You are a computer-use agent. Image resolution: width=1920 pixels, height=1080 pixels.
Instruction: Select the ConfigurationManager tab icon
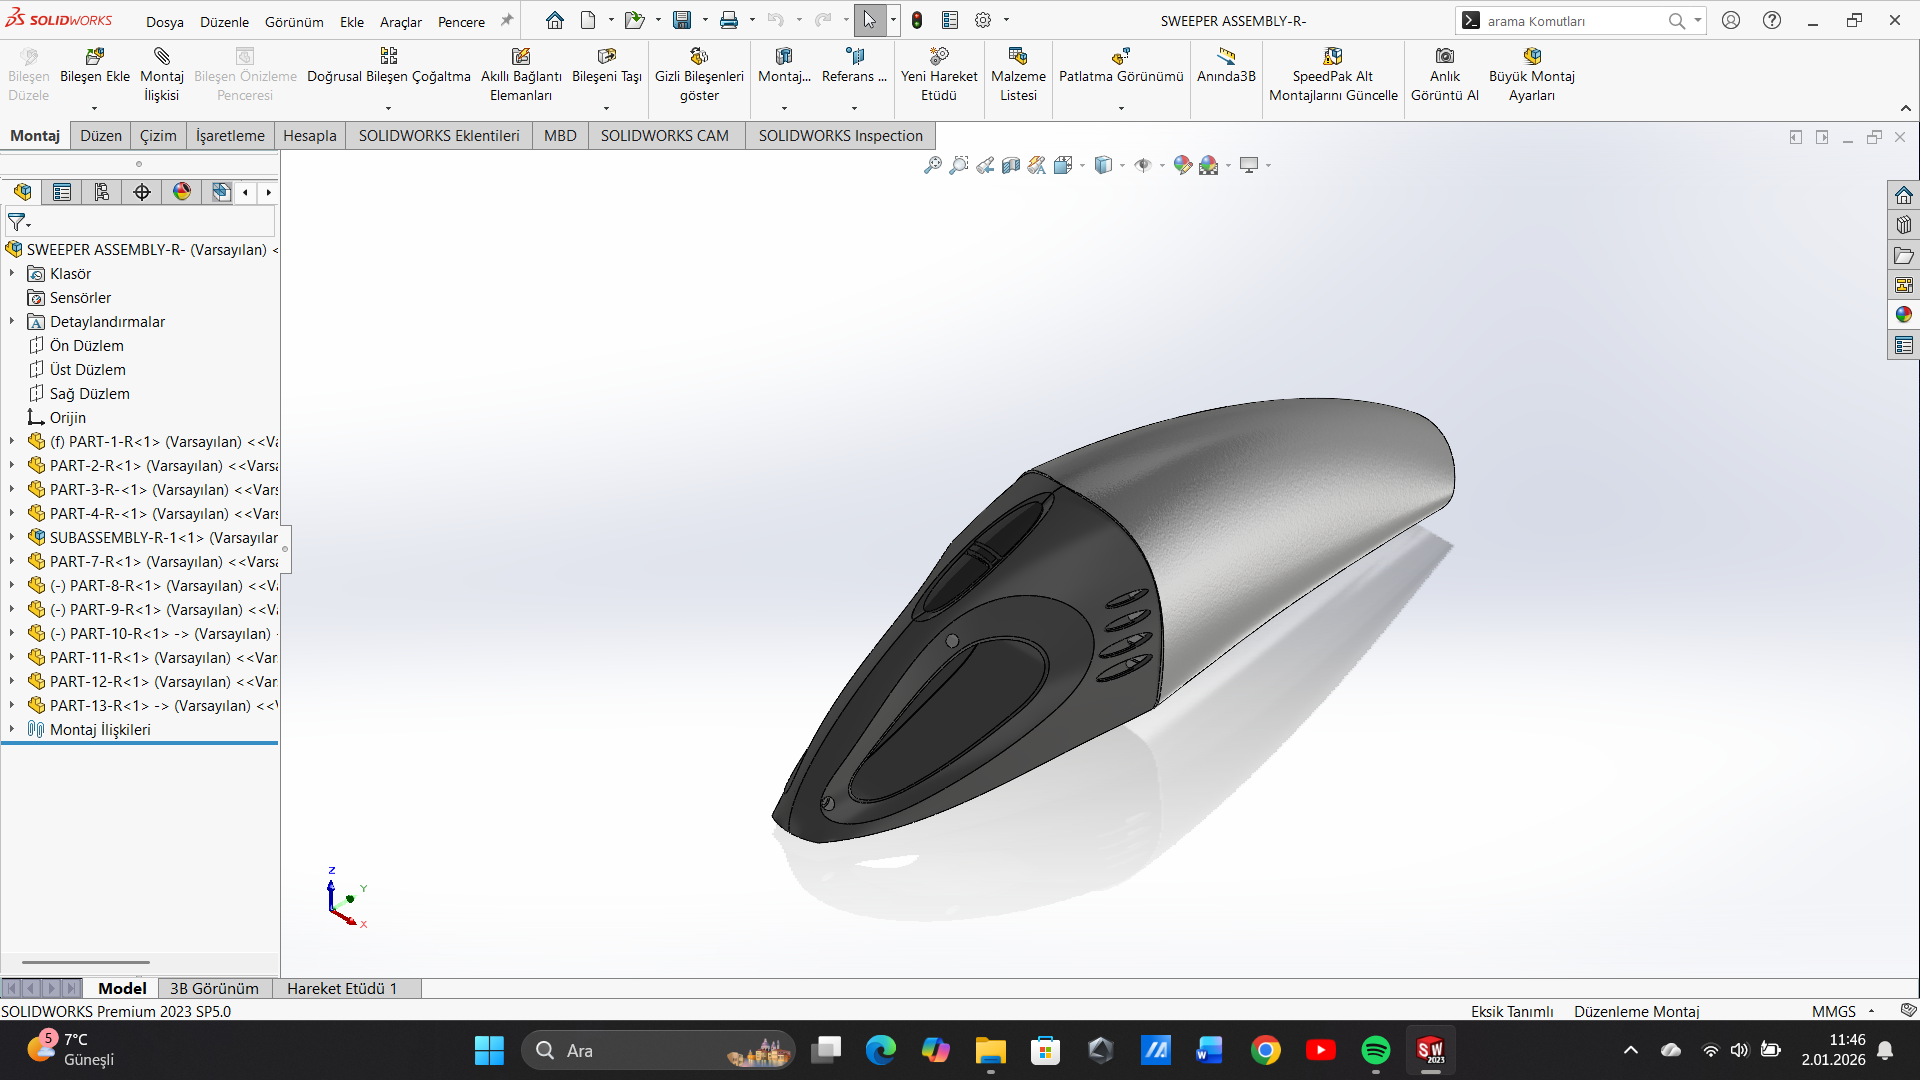pos(102,192)
